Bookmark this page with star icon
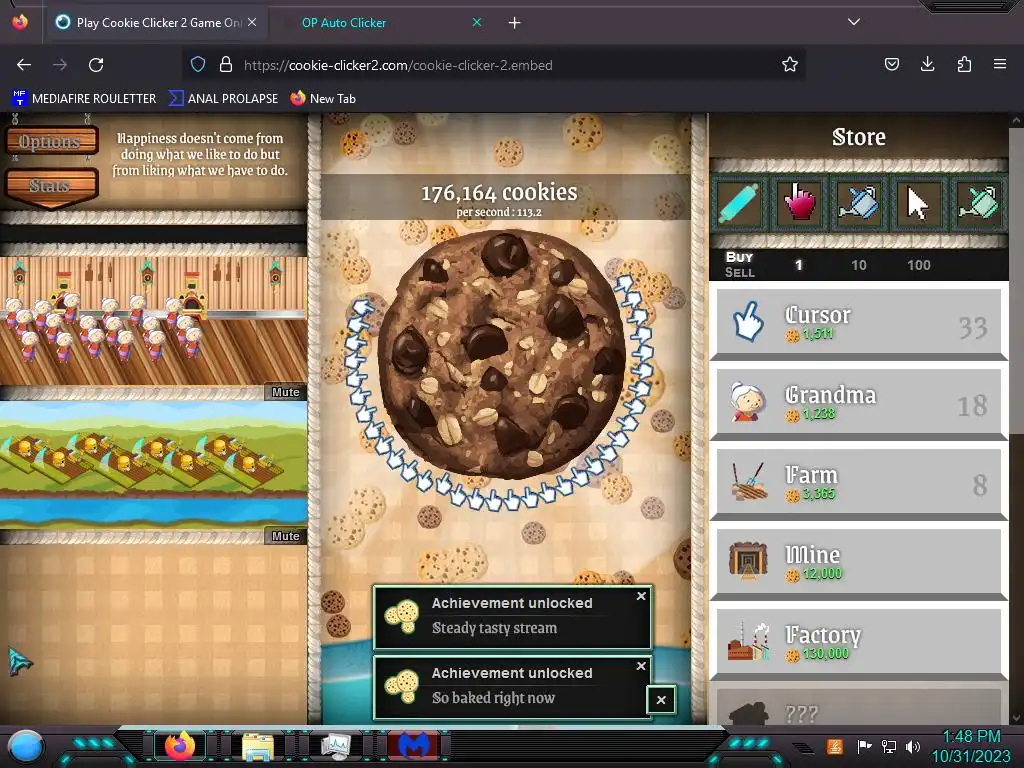1024x768 pixels. (x=790, y=64)
